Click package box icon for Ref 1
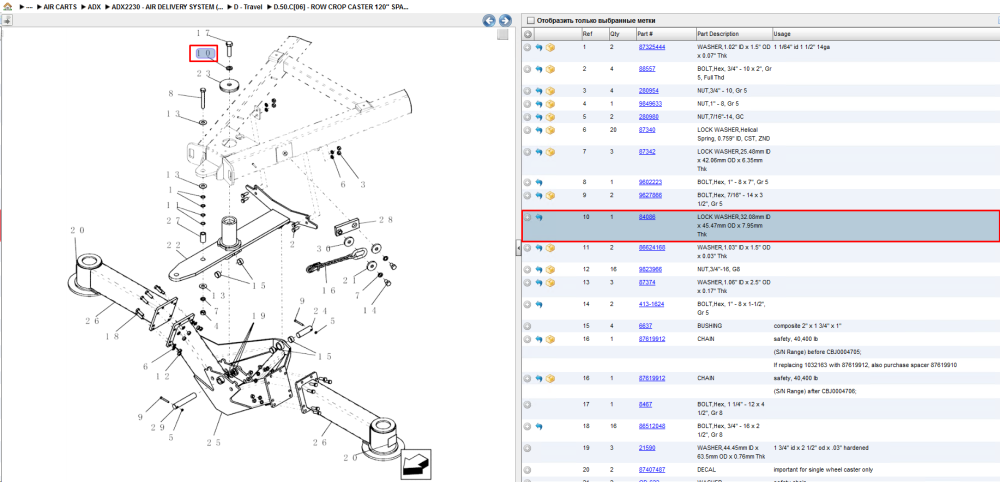The height and width of the screenshot is (482, 1000). [550, 47]
